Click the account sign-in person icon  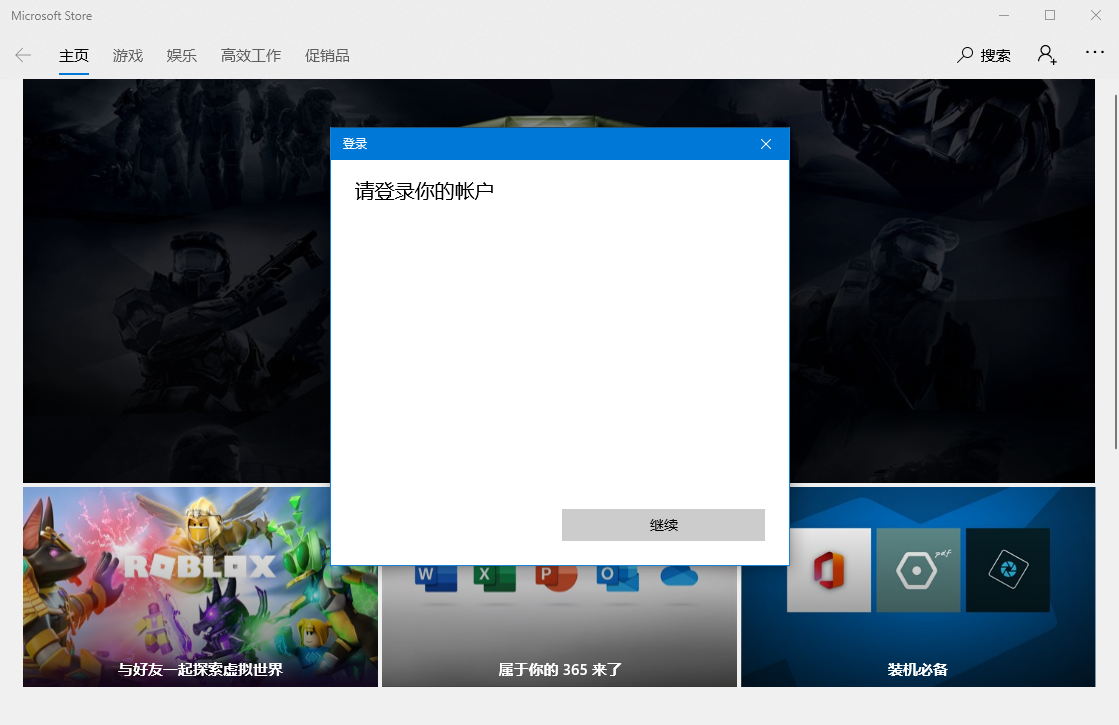pos(1047,55)
